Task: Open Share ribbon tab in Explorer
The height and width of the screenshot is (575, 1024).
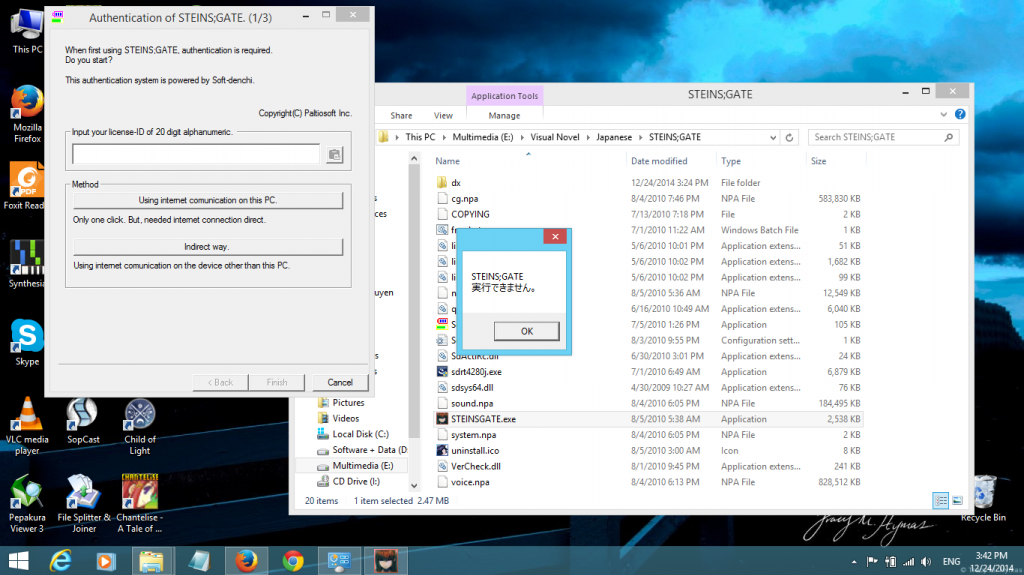Action: 401,116
